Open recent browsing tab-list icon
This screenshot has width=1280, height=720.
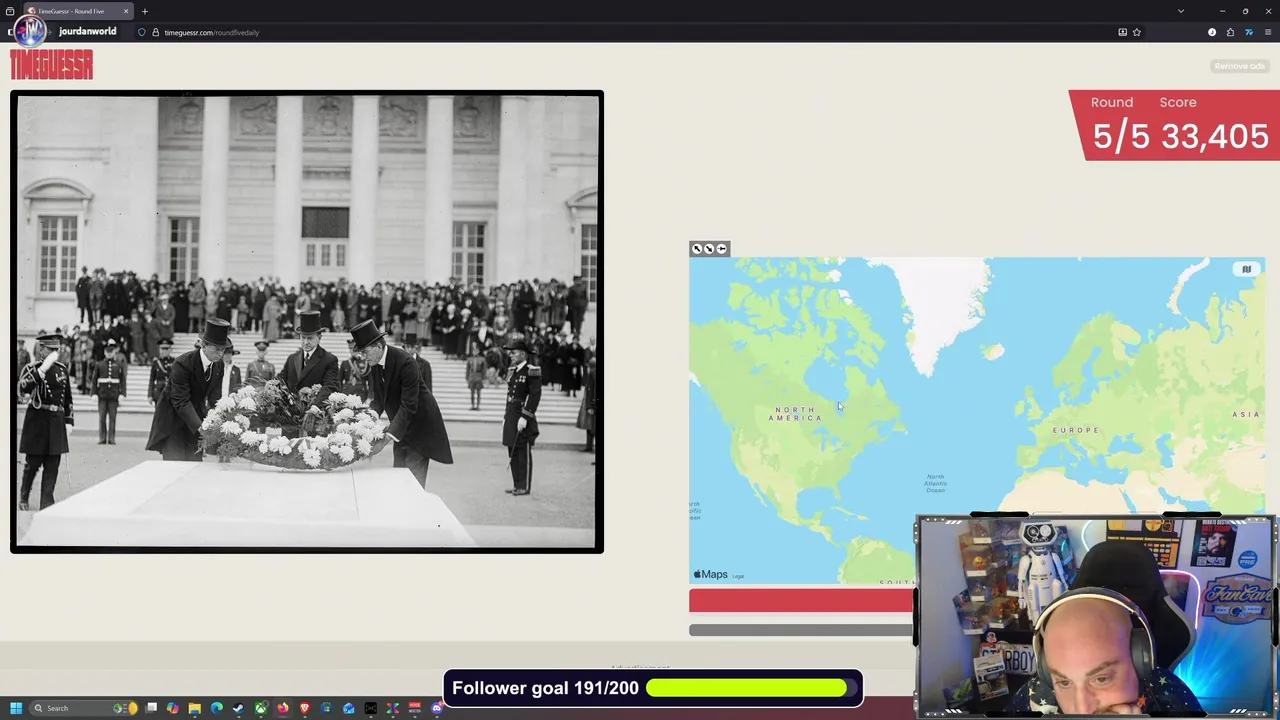(x=10, y=11)
